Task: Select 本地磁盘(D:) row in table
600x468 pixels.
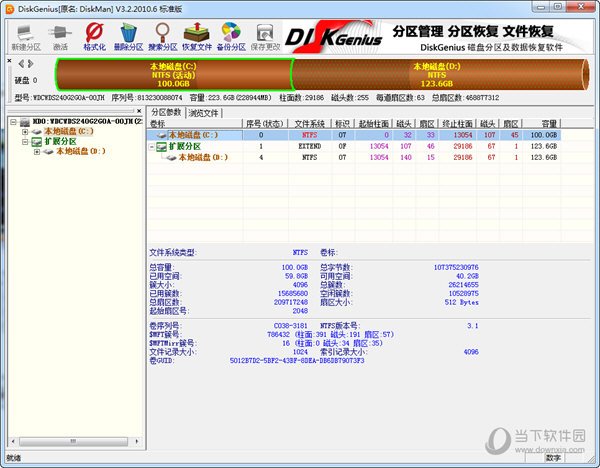Action: pyautogui.click(x=354, y=157)
